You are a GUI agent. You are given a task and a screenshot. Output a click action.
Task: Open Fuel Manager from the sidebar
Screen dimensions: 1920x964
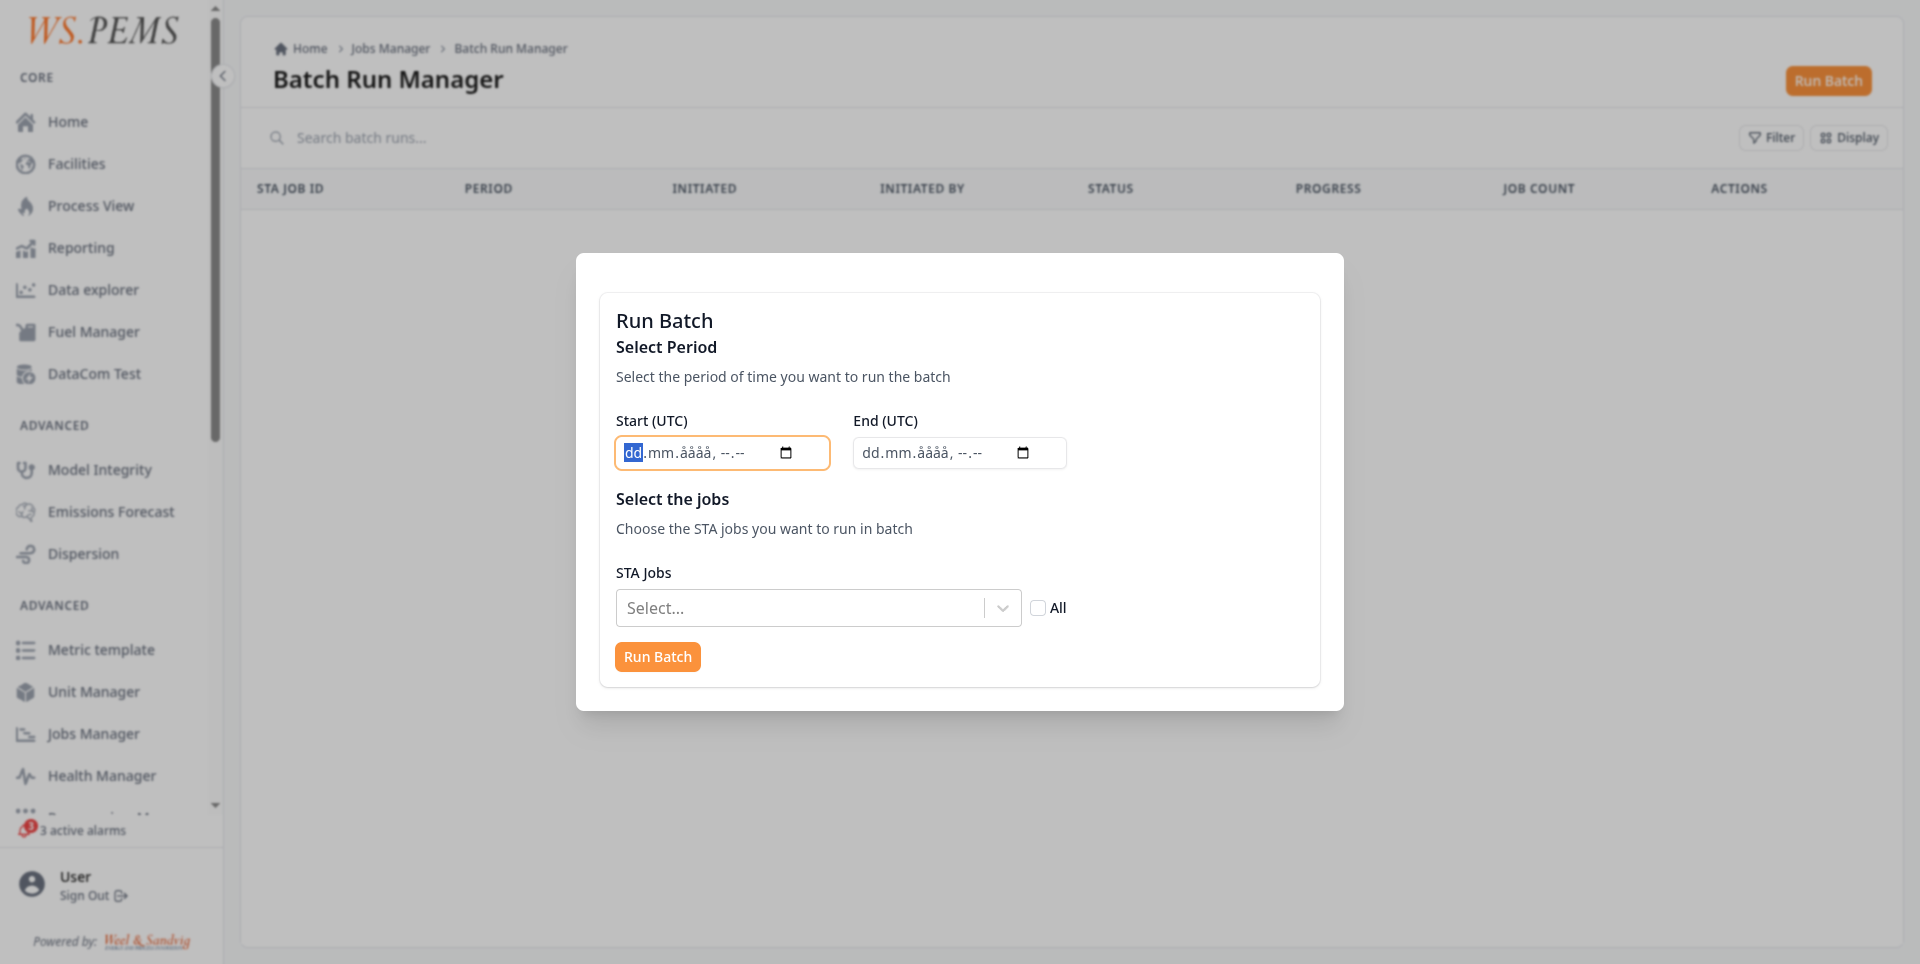(x=94, y=332)
